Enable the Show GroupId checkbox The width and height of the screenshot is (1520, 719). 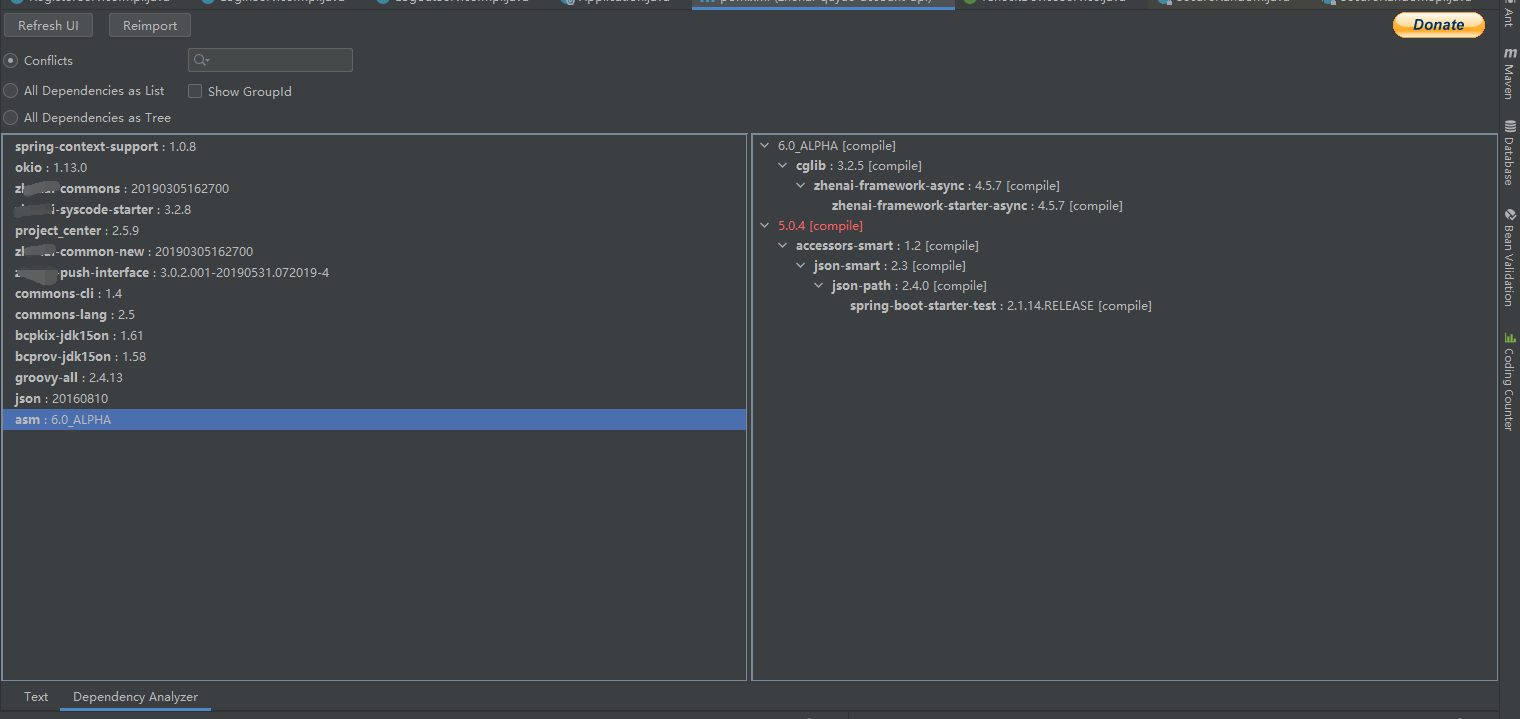tap(195, 91)
